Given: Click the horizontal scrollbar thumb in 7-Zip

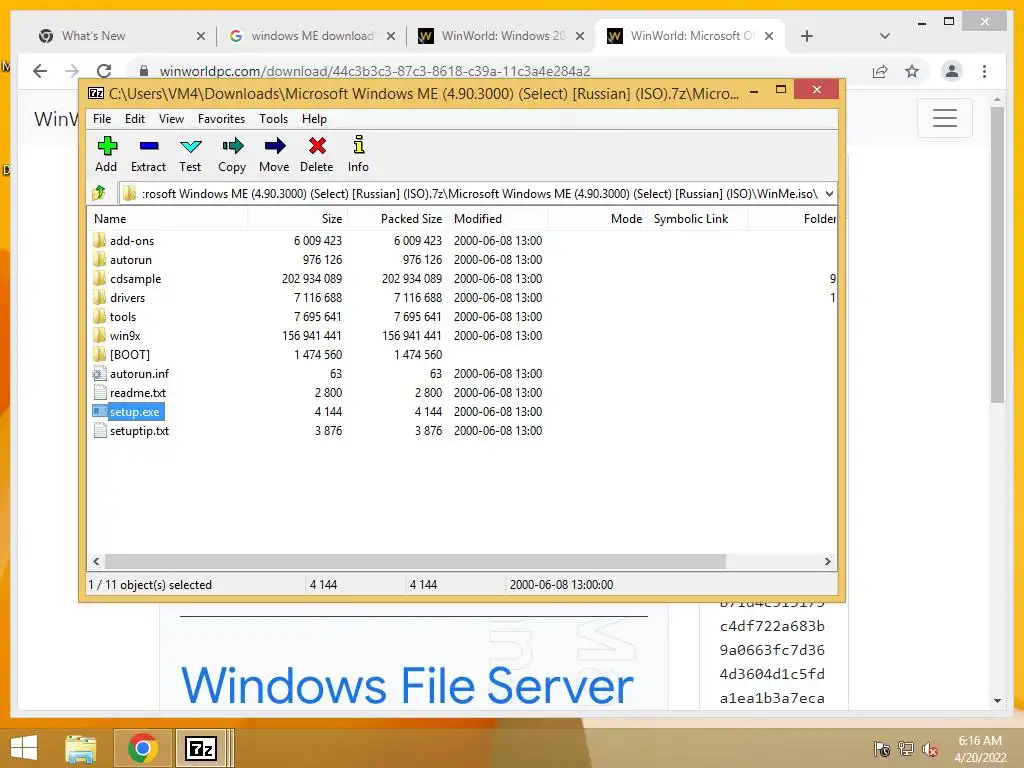Looking at the screenshot, I should click(x=415, y=562).
